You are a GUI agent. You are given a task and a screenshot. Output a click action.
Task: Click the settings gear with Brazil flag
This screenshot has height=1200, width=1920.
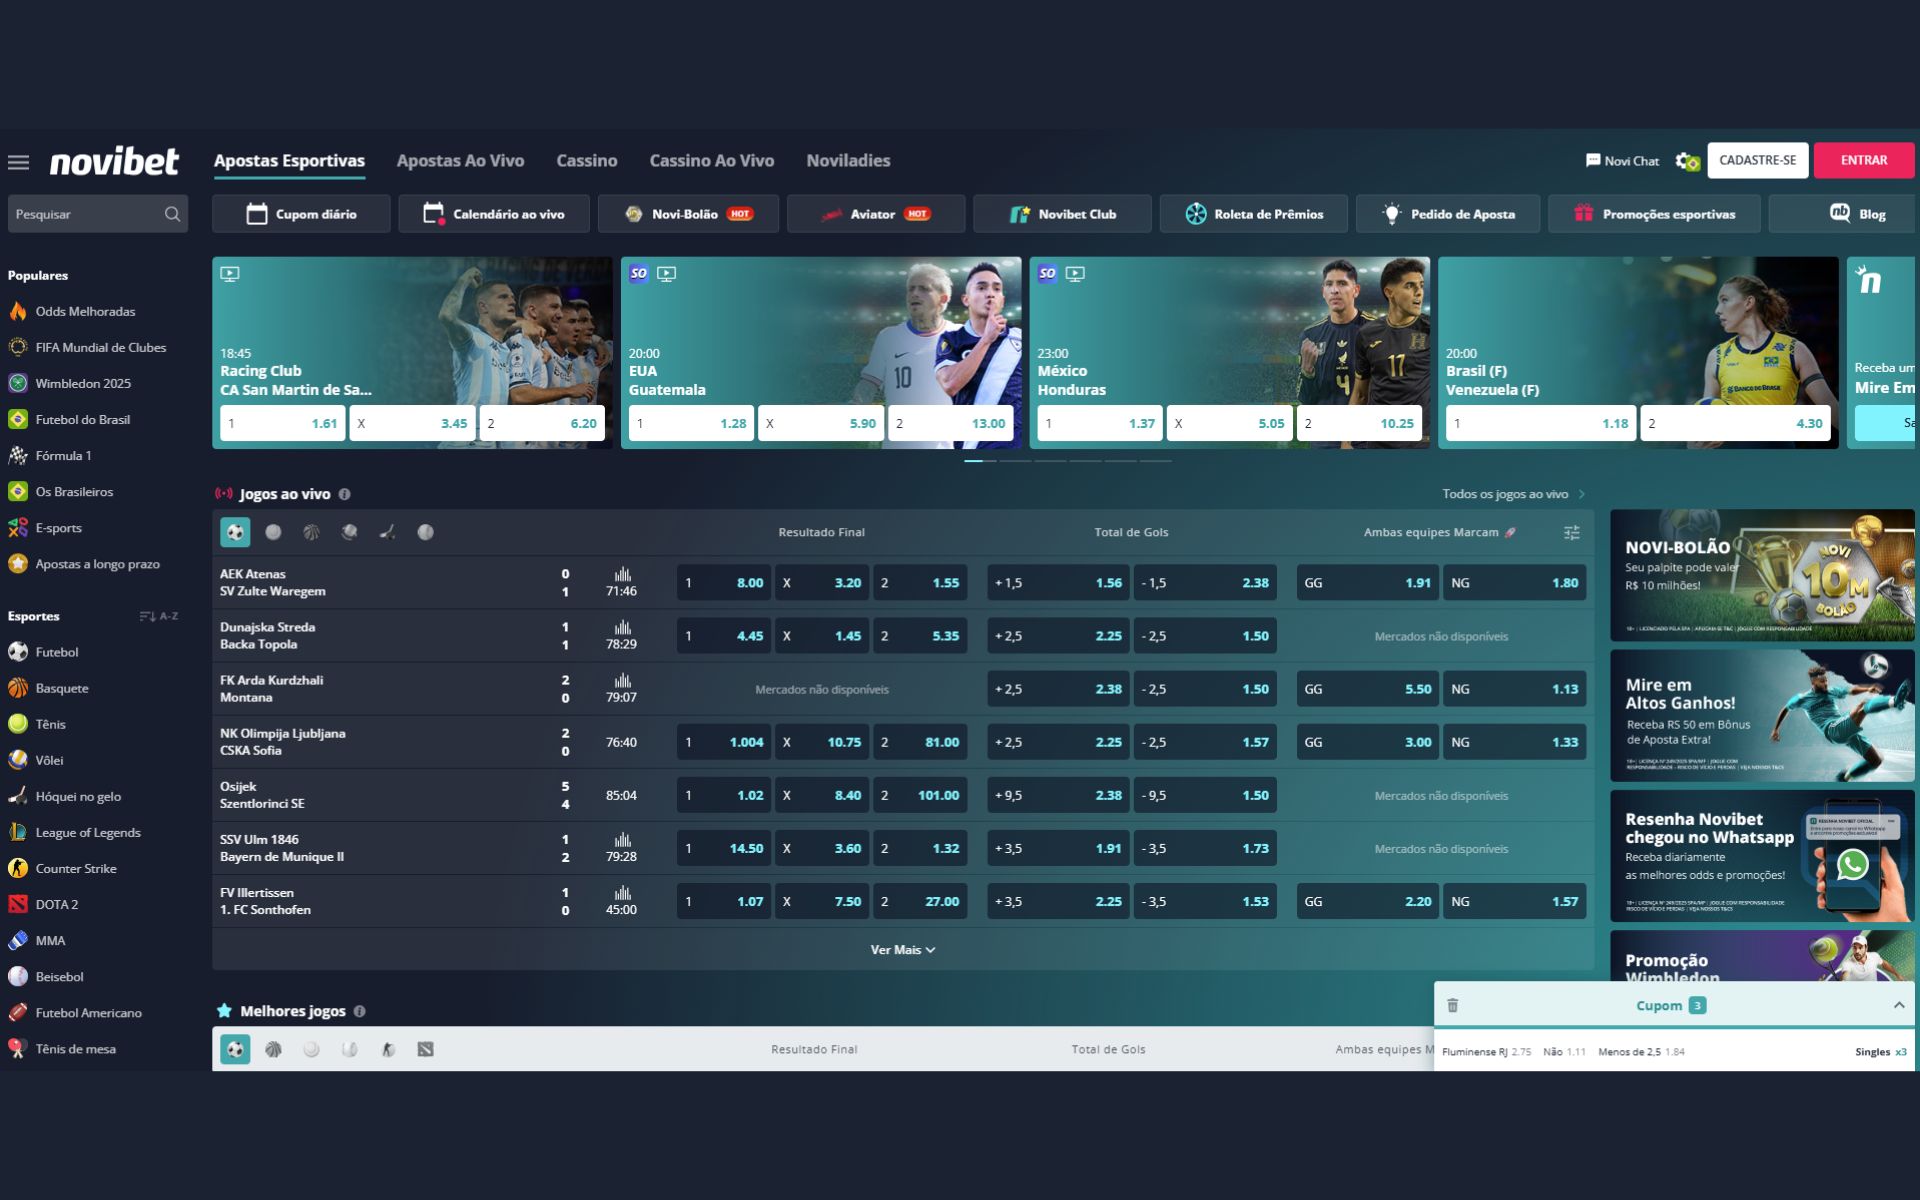click(1687, 161)
